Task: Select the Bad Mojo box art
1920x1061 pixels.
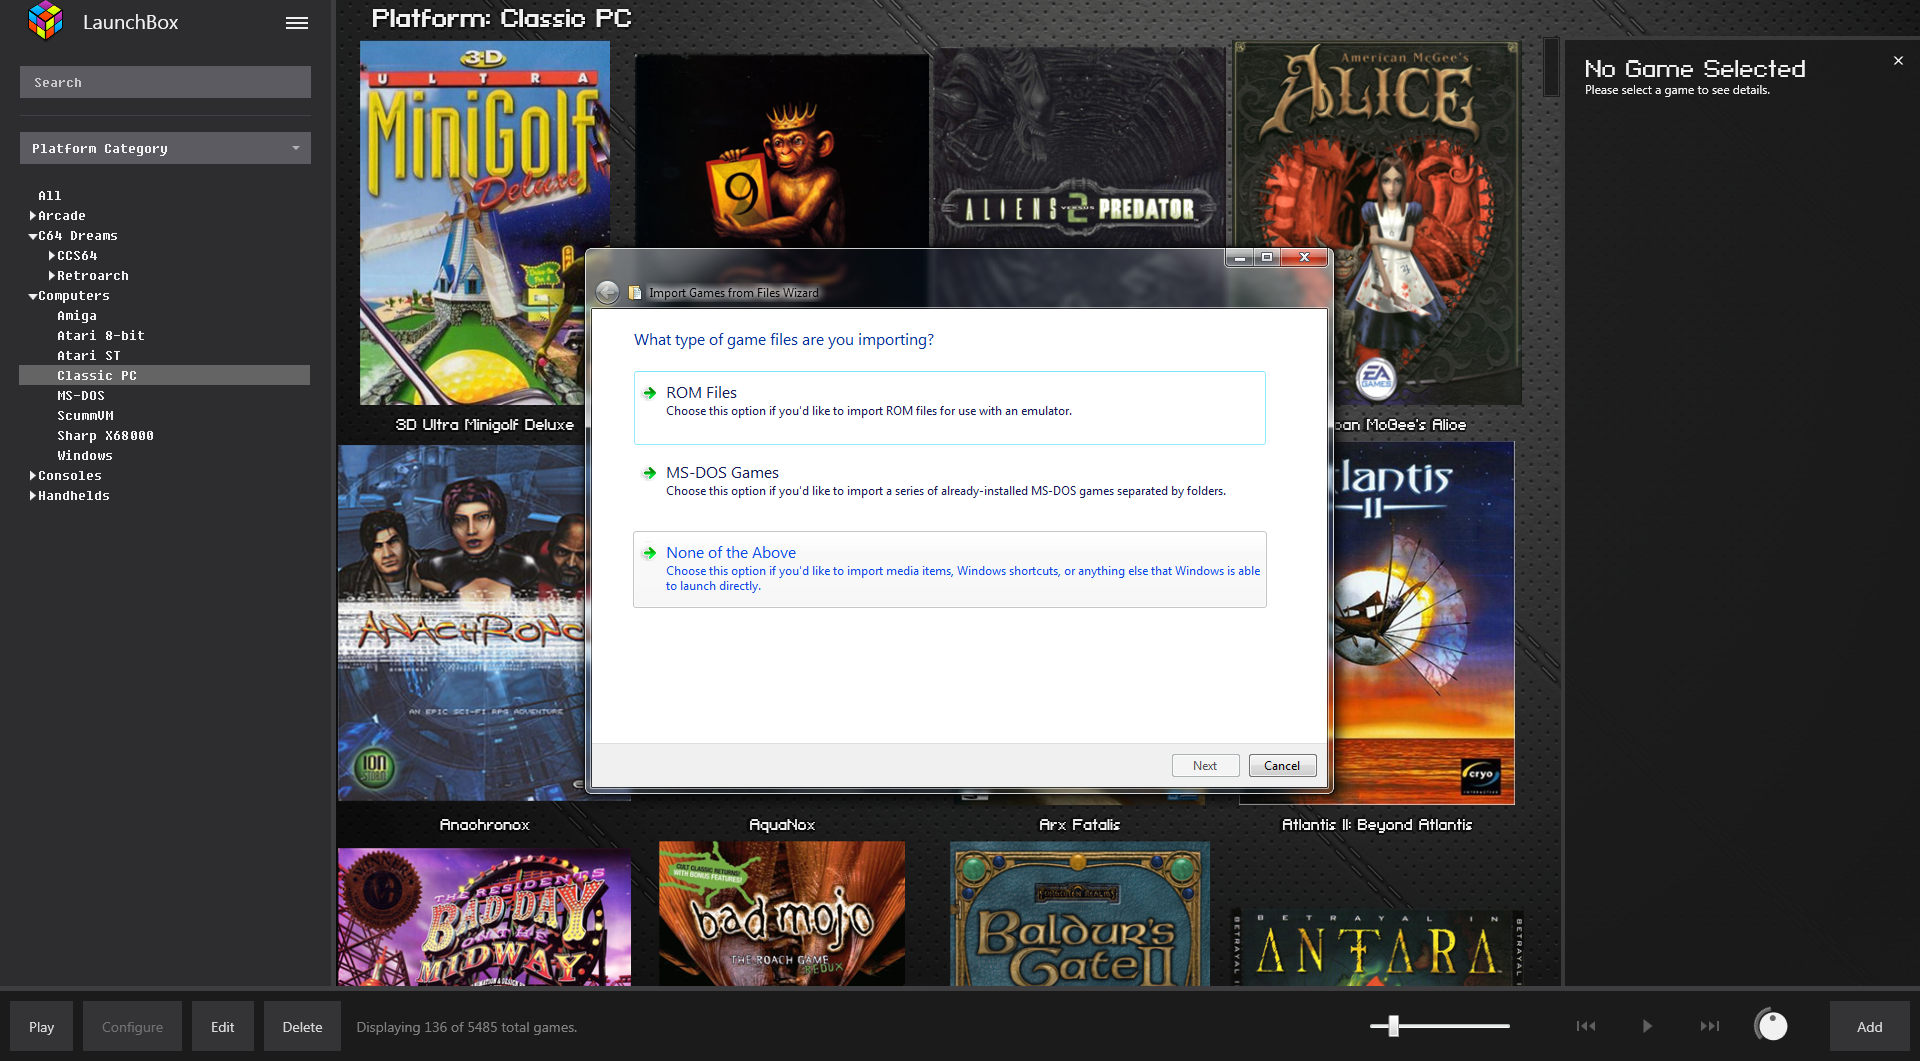Action: tap(782, 913)
